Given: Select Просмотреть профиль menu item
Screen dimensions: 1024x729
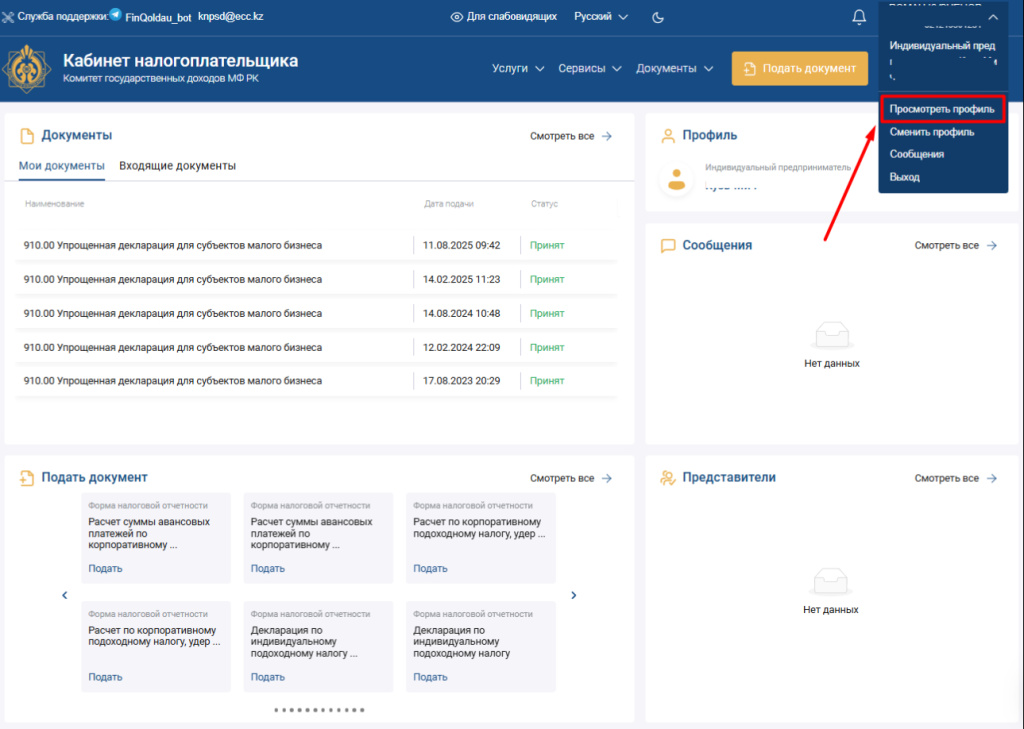Looking at the screenshot, I should (x=941, y=108).
